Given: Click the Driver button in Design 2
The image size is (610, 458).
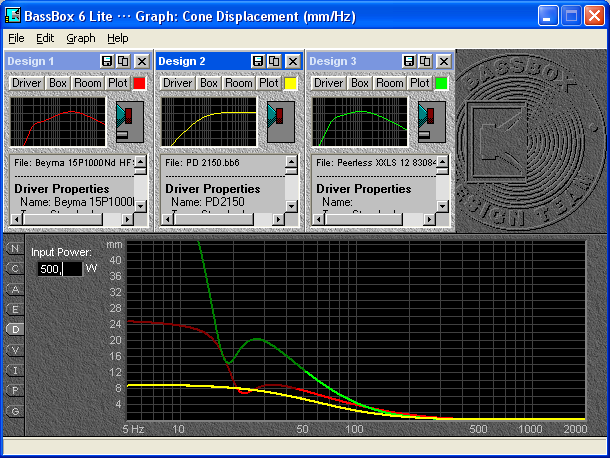Looking at the screenshot, I should pyautogui.click(x=177, y=83).
